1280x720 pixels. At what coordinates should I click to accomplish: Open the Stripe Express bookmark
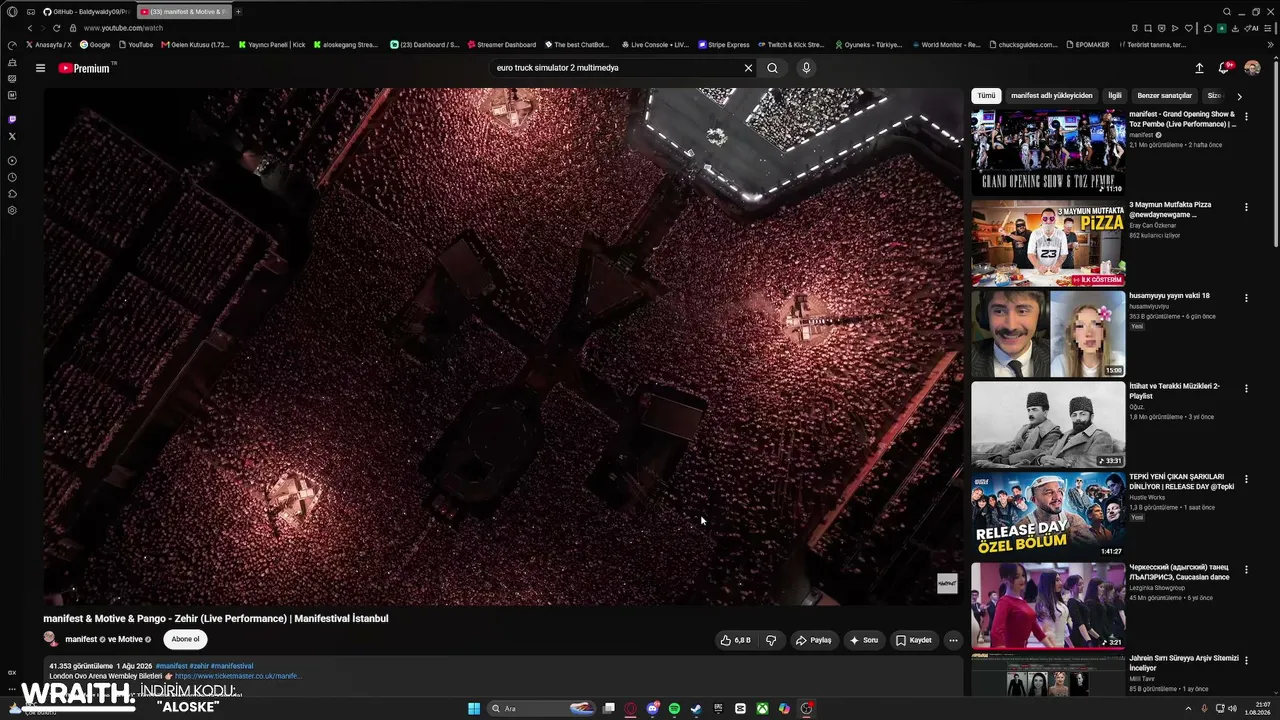[723, 45]
